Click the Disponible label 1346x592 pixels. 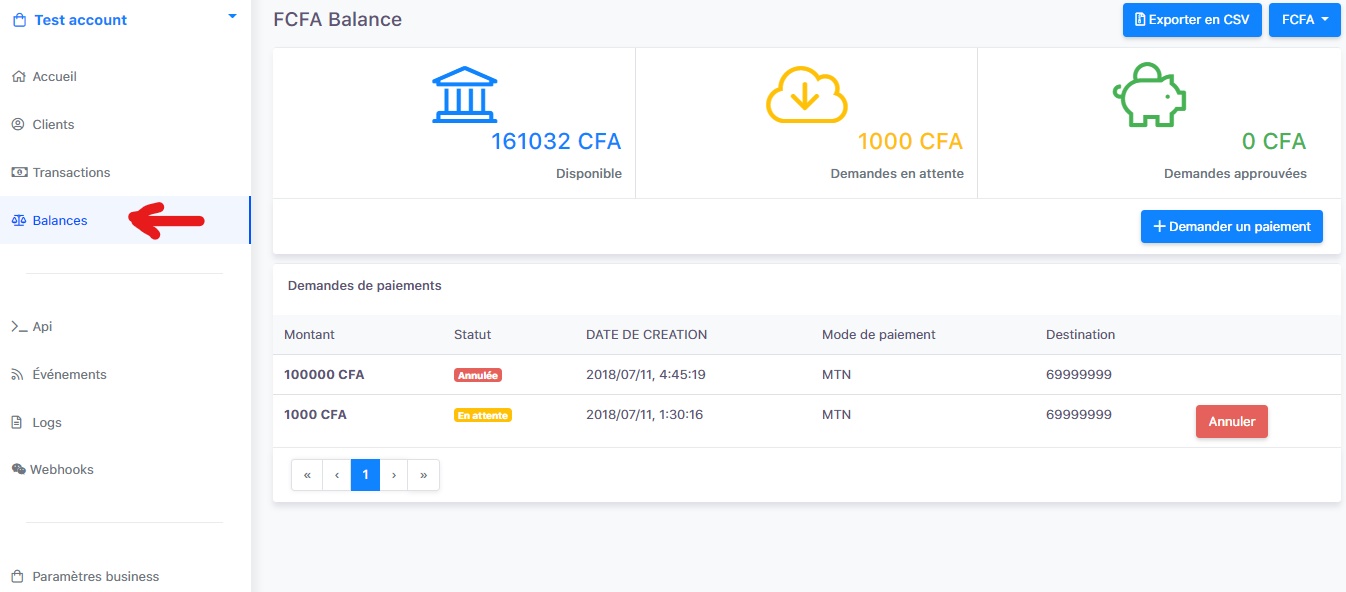pos(589,174)
